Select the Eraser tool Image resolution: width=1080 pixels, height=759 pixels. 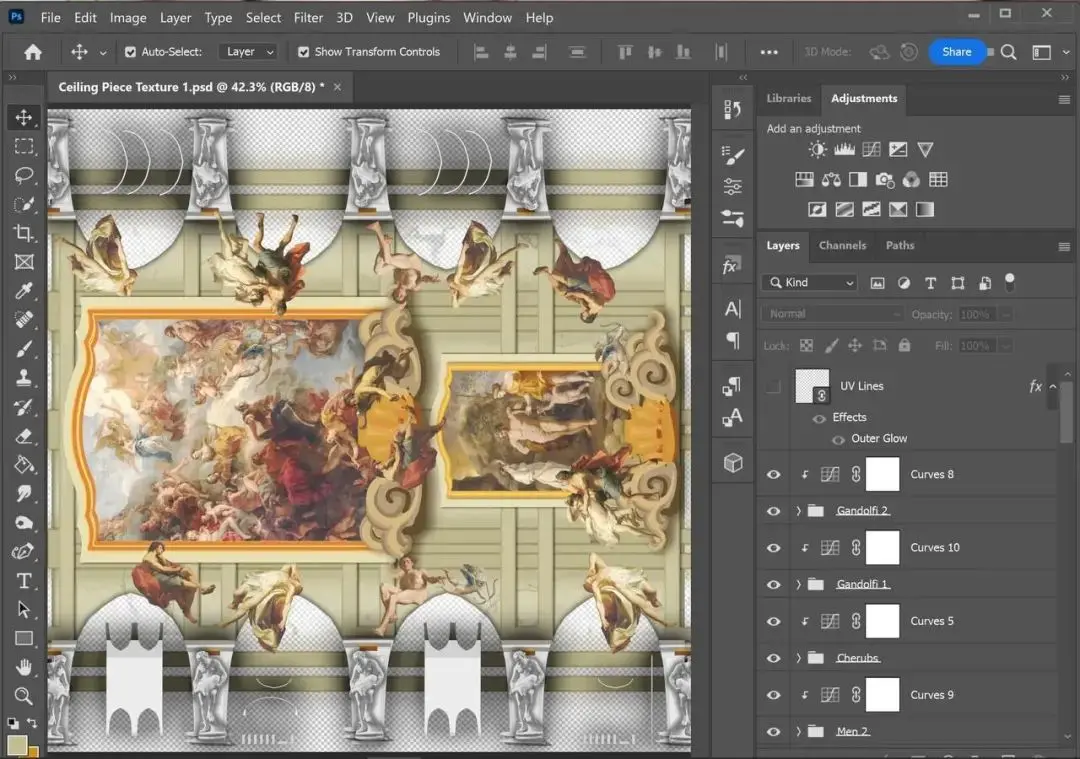pyautogui.click(x=24, y=436)
